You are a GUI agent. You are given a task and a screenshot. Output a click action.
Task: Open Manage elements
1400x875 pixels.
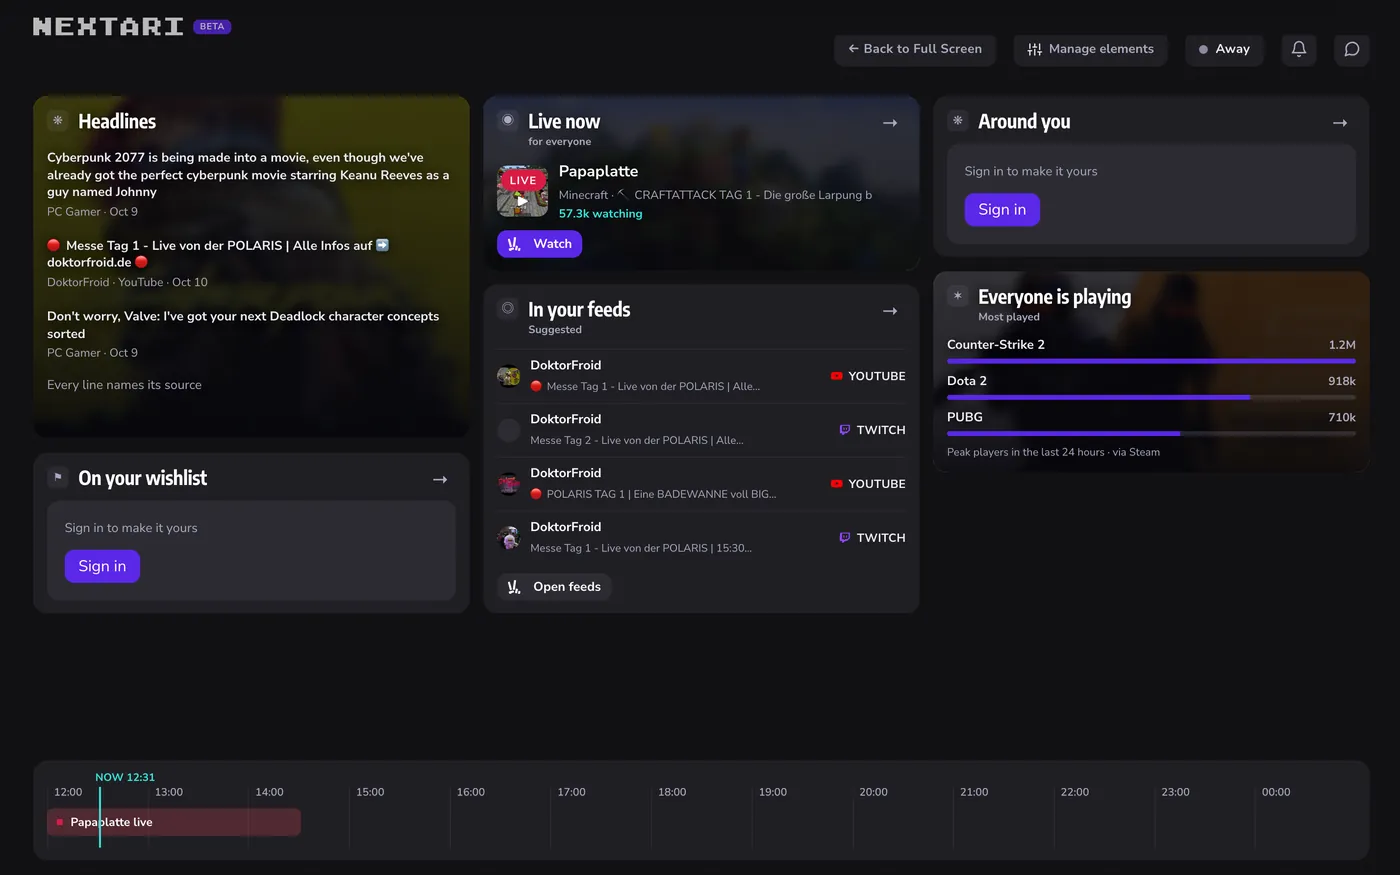(x=1090, y=49)
